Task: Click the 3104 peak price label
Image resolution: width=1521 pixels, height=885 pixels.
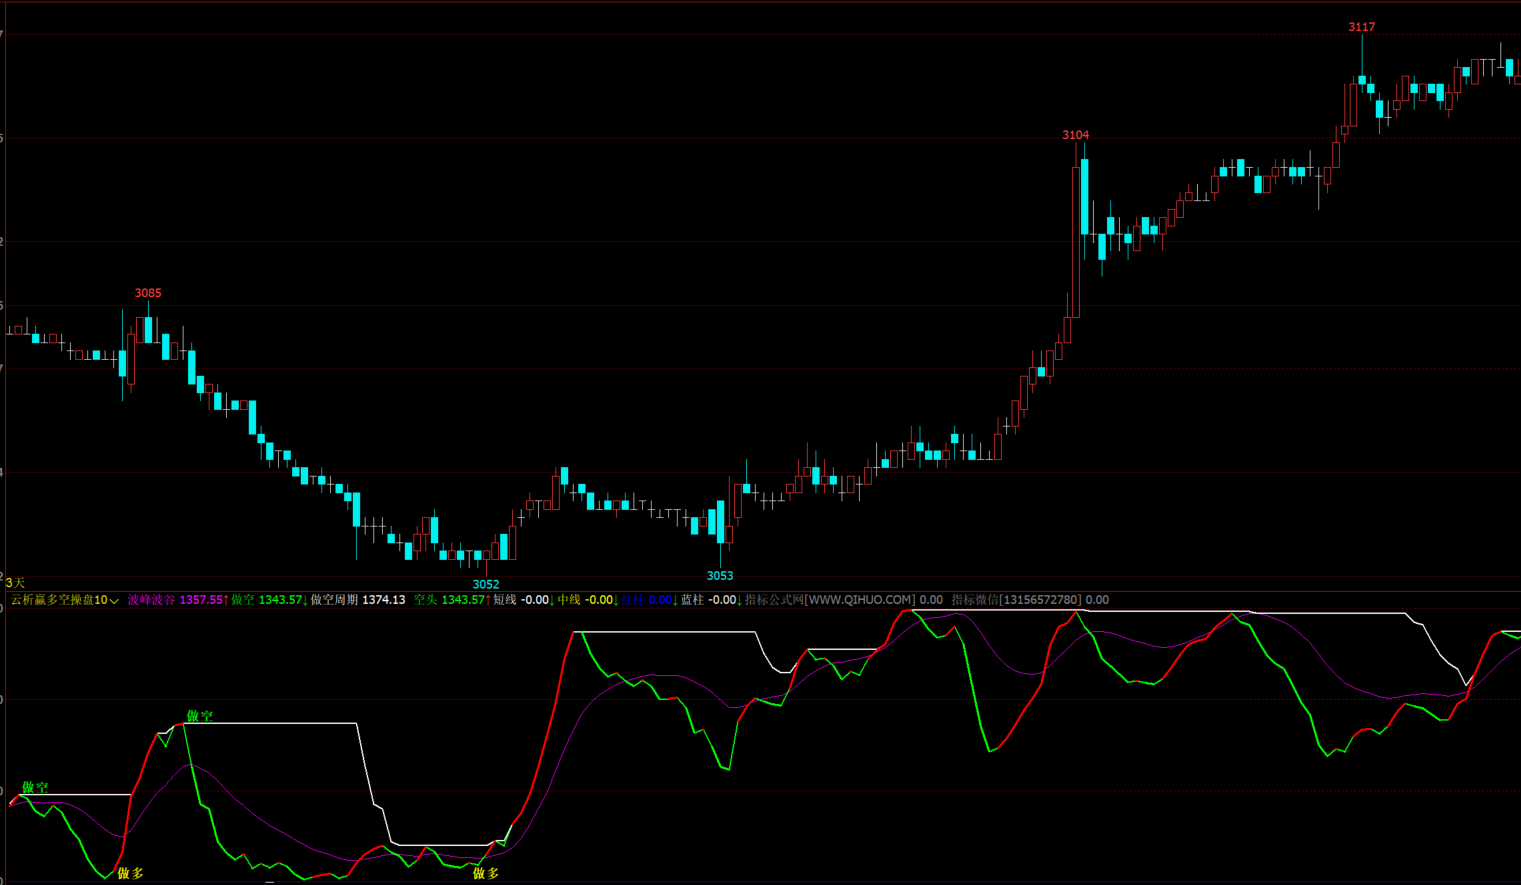Action: 1076,135
